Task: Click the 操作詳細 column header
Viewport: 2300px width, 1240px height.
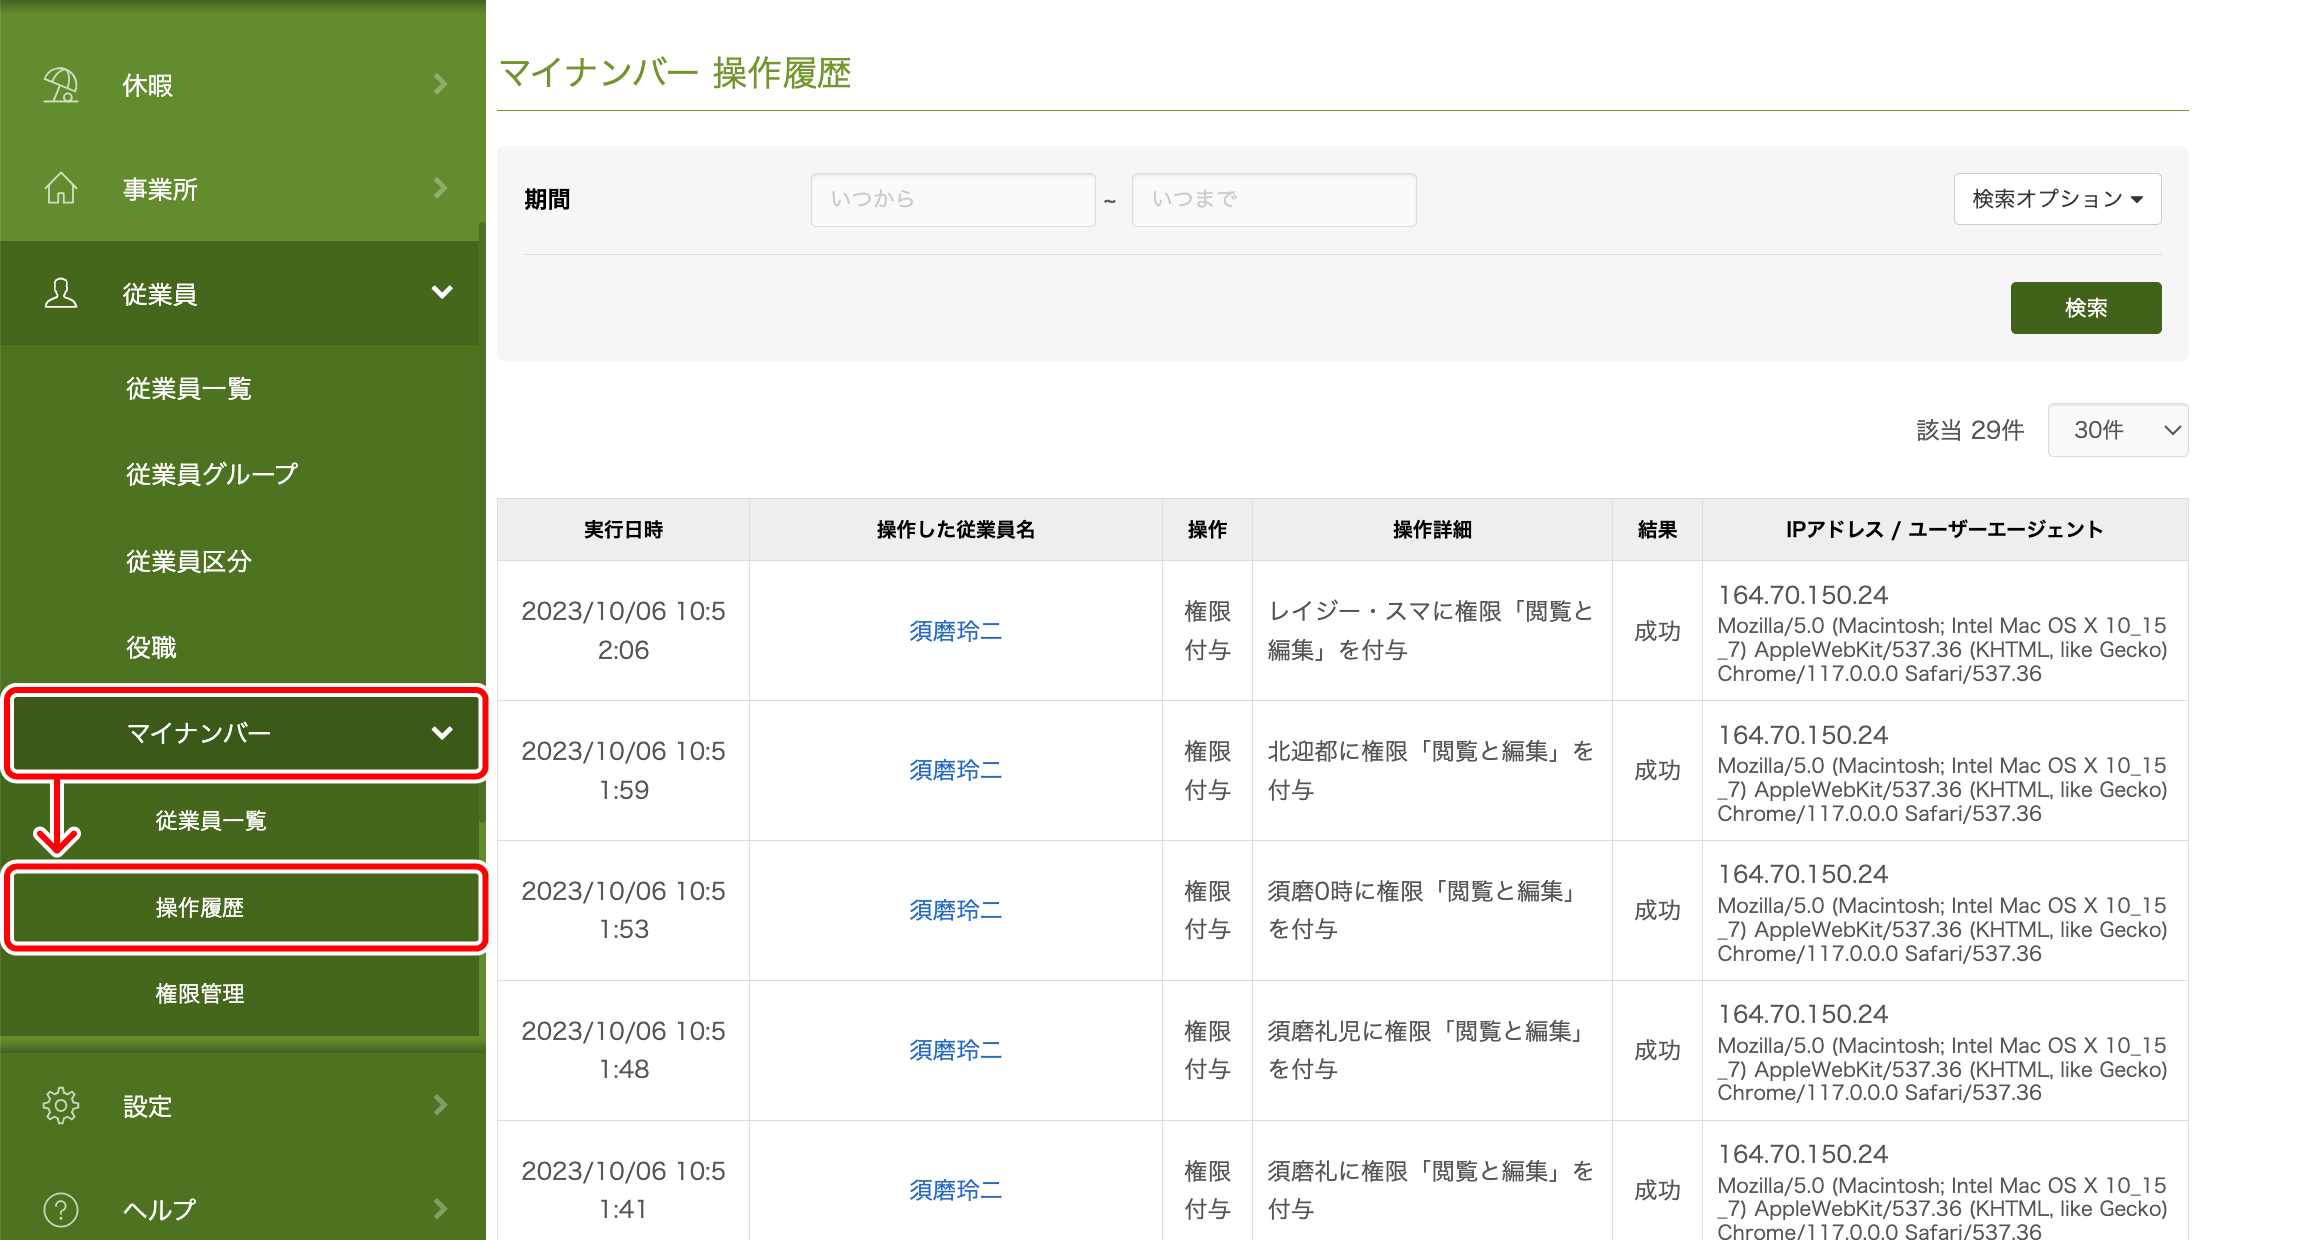Action: pos(1432,529)
